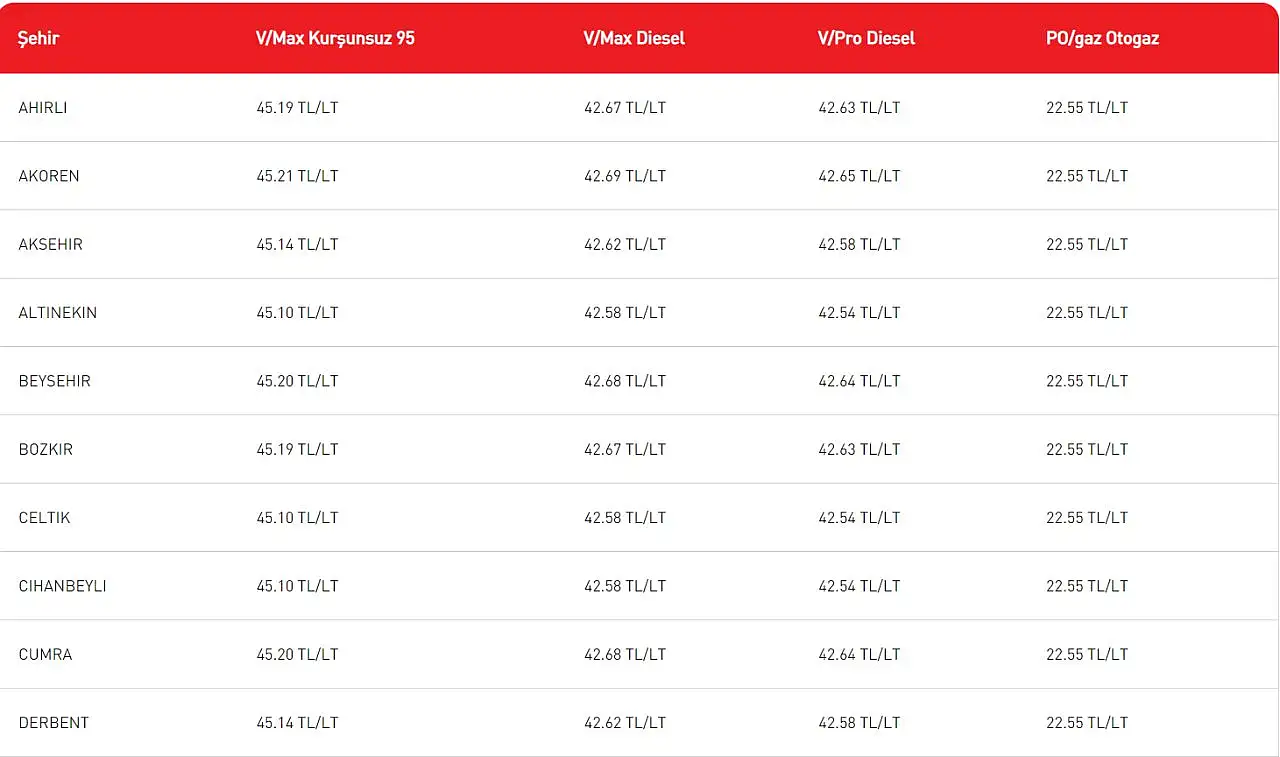Select ALTINEKIN in the city column
Screen dimensions: 1280x757
58,313
